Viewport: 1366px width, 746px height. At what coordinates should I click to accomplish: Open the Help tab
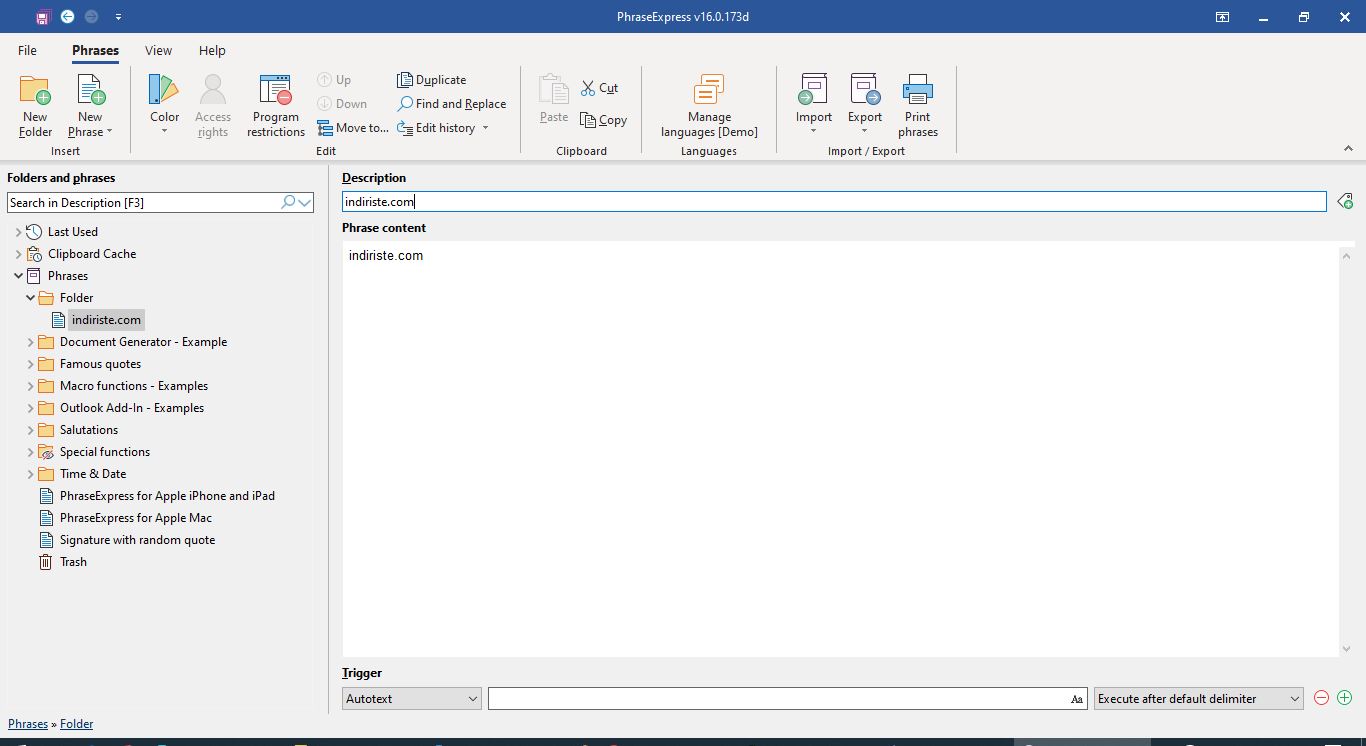point(212,50)
